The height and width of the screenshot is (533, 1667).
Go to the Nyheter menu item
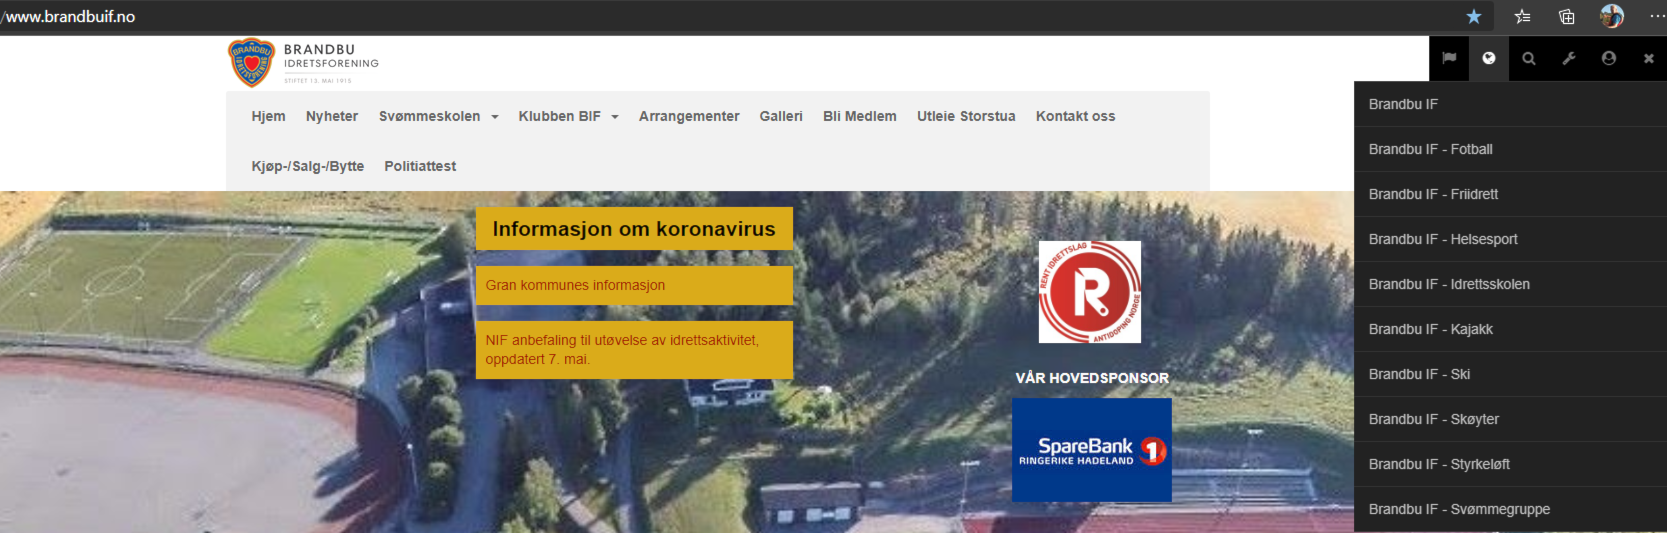(332, 116)
